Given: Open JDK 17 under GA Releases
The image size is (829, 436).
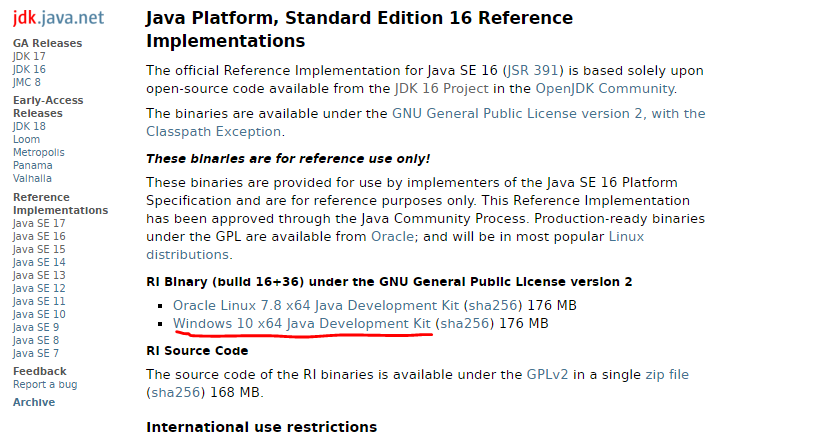Looking at the screenshot, I should pos(29,57).
